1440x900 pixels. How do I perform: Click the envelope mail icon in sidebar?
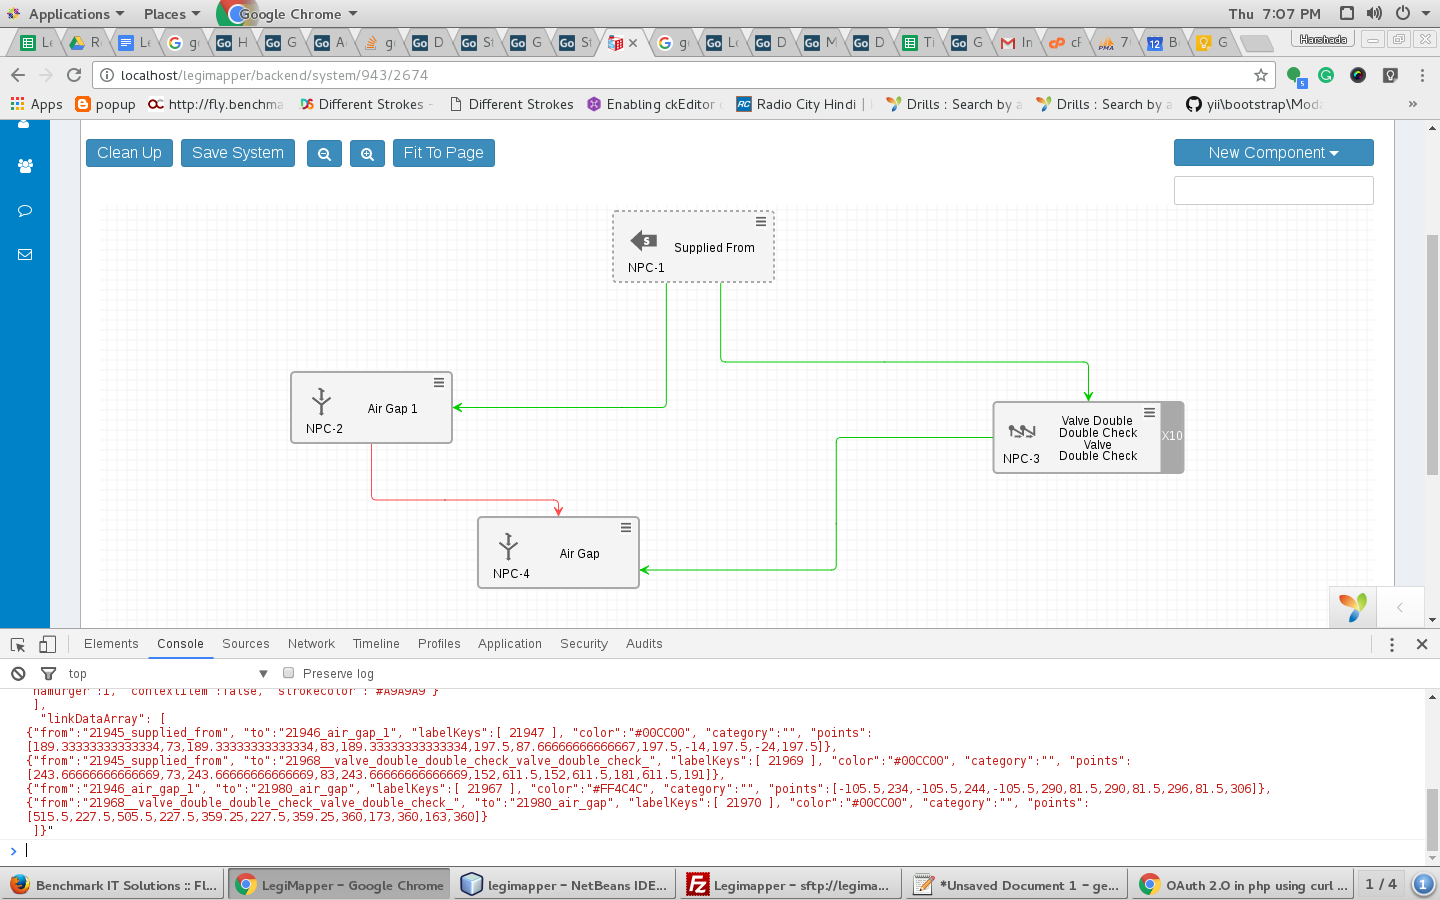pos(25,254)
